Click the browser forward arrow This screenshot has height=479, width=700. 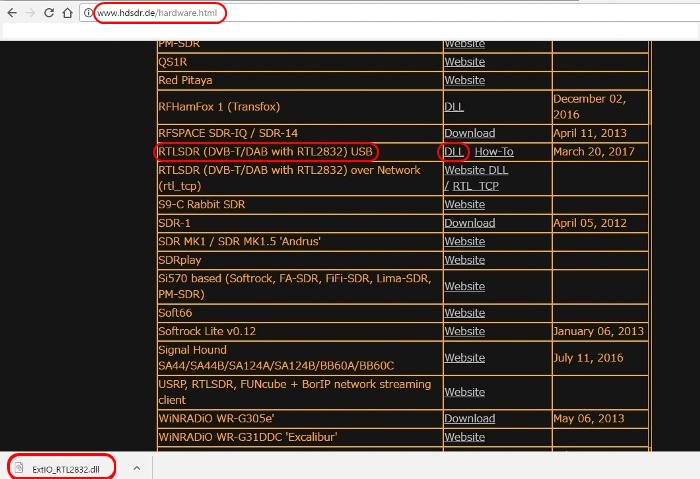[x=30, y=13]
